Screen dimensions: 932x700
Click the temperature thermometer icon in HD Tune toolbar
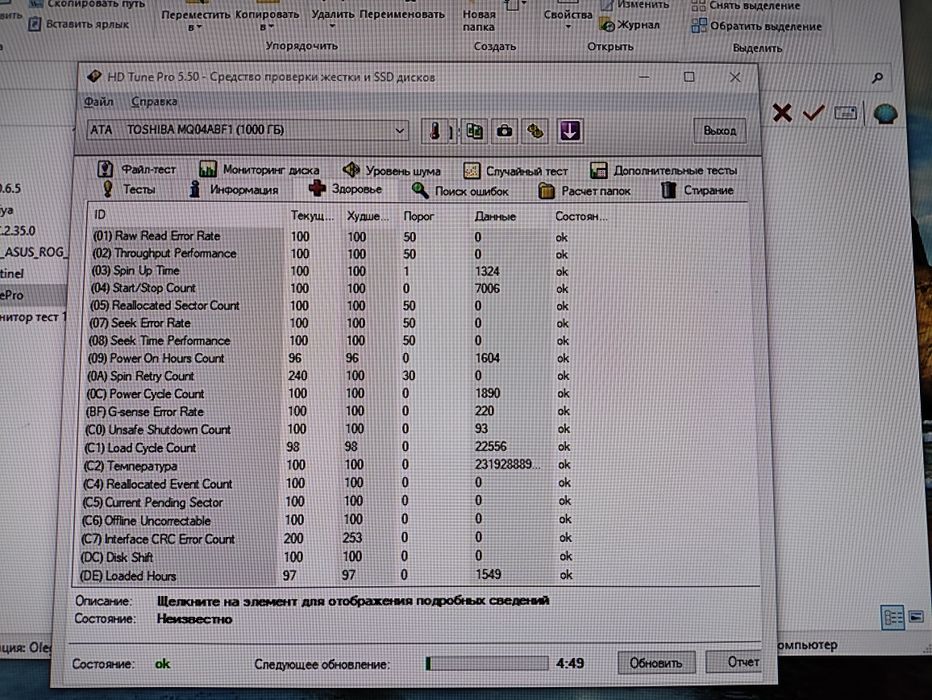[x=434, y=131]
